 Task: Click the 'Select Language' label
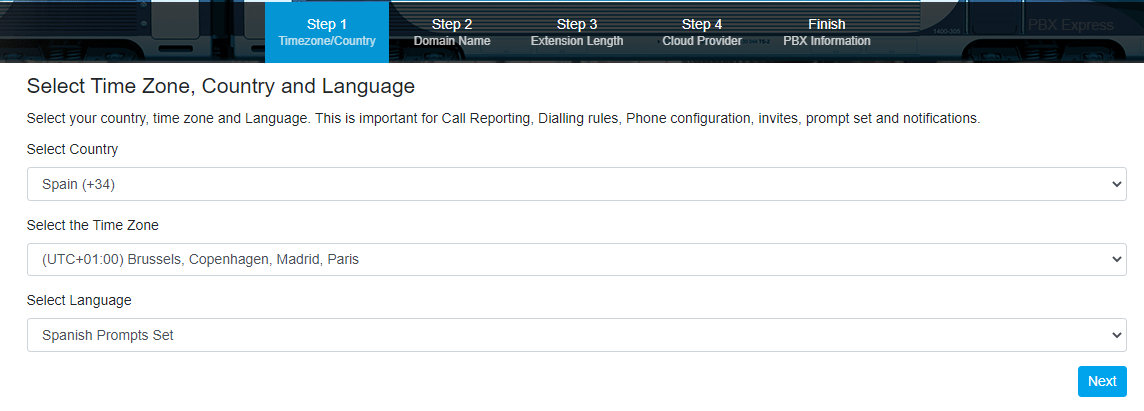point(79,300)
